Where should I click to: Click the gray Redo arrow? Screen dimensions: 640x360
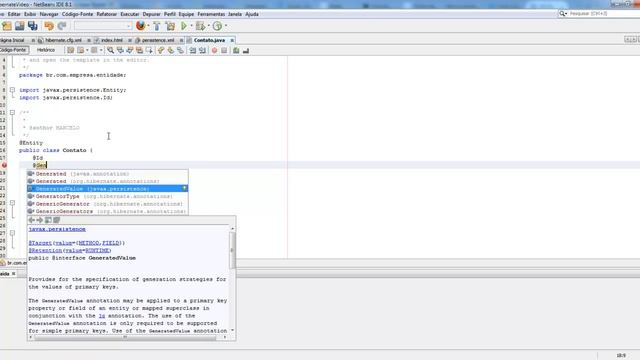click(62, 26)
